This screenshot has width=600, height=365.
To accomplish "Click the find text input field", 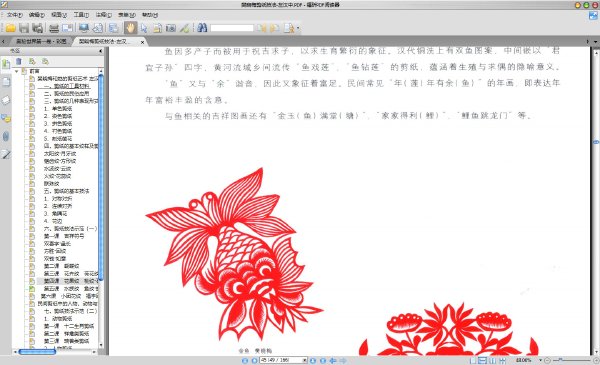I will [232, 28].
